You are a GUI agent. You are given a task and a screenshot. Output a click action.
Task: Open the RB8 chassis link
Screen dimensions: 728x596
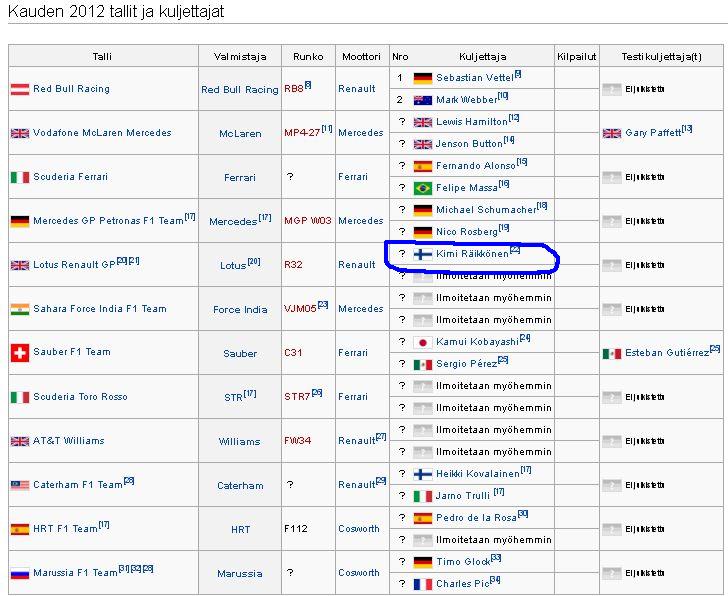pyautogui.click(x=294, y=89)
